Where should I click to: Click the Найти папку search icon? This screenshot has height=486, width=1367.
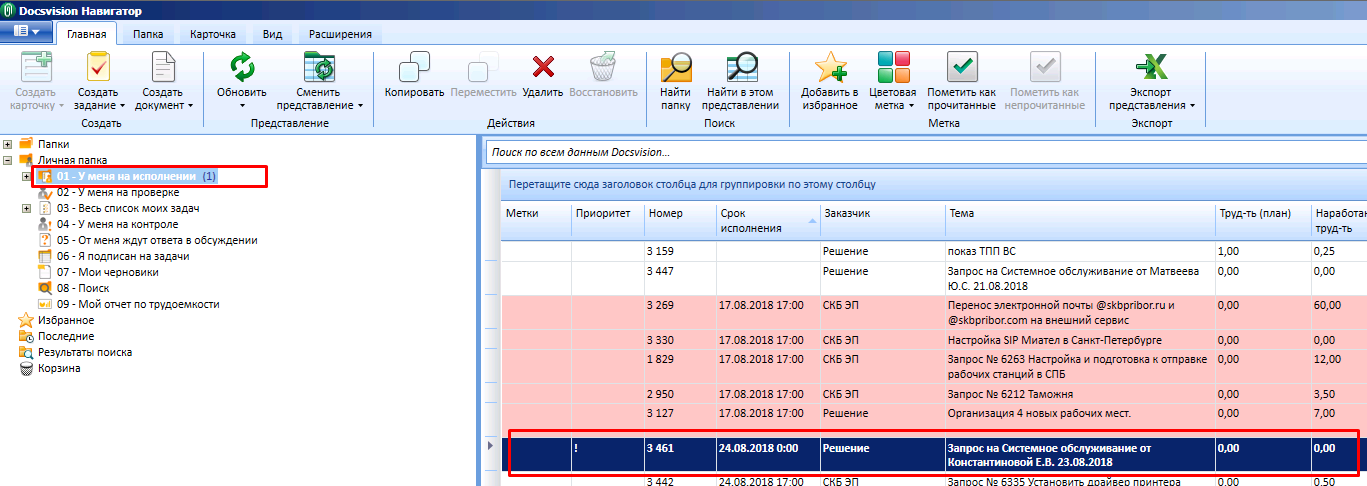click(x=675, y=68)
